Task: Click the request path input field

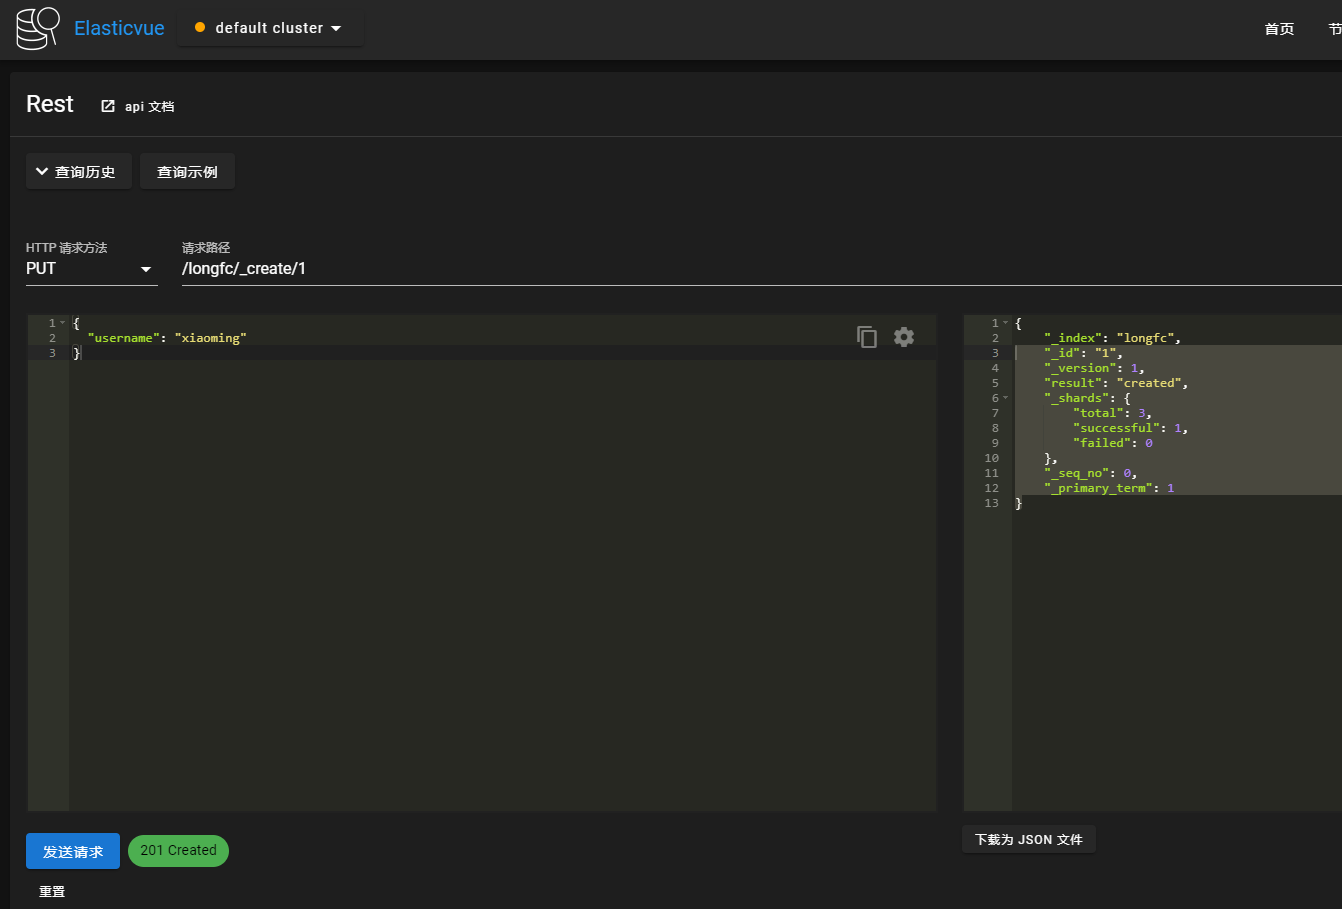Action: 700,269
